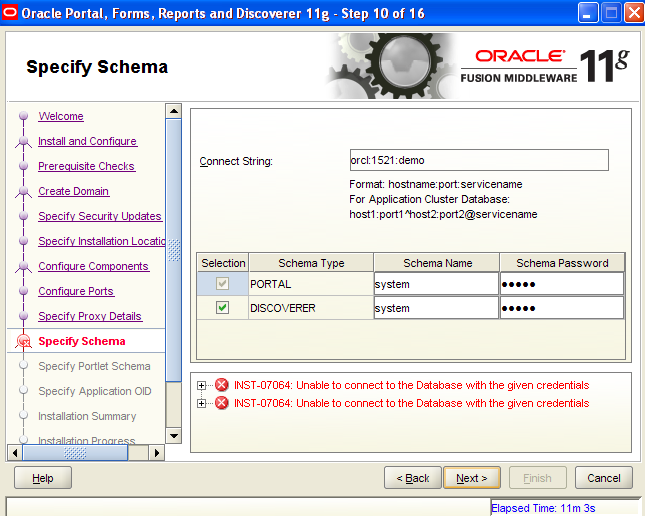This screenshot has height=516, width=645.
Task: Close the installer window
Action: [634, 13]
